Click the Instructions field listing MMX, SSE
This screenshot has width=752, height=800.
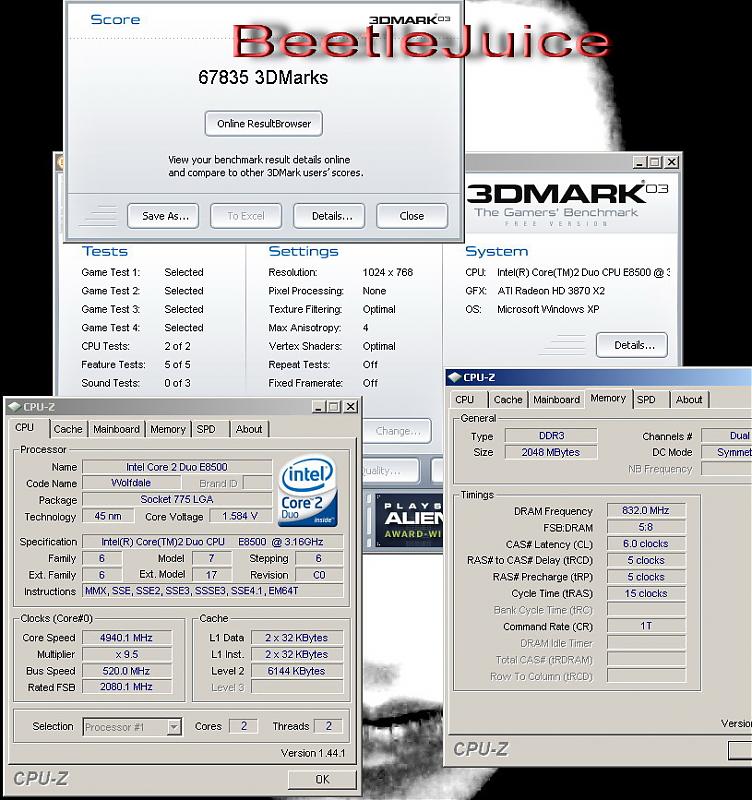tap(213, 591)
